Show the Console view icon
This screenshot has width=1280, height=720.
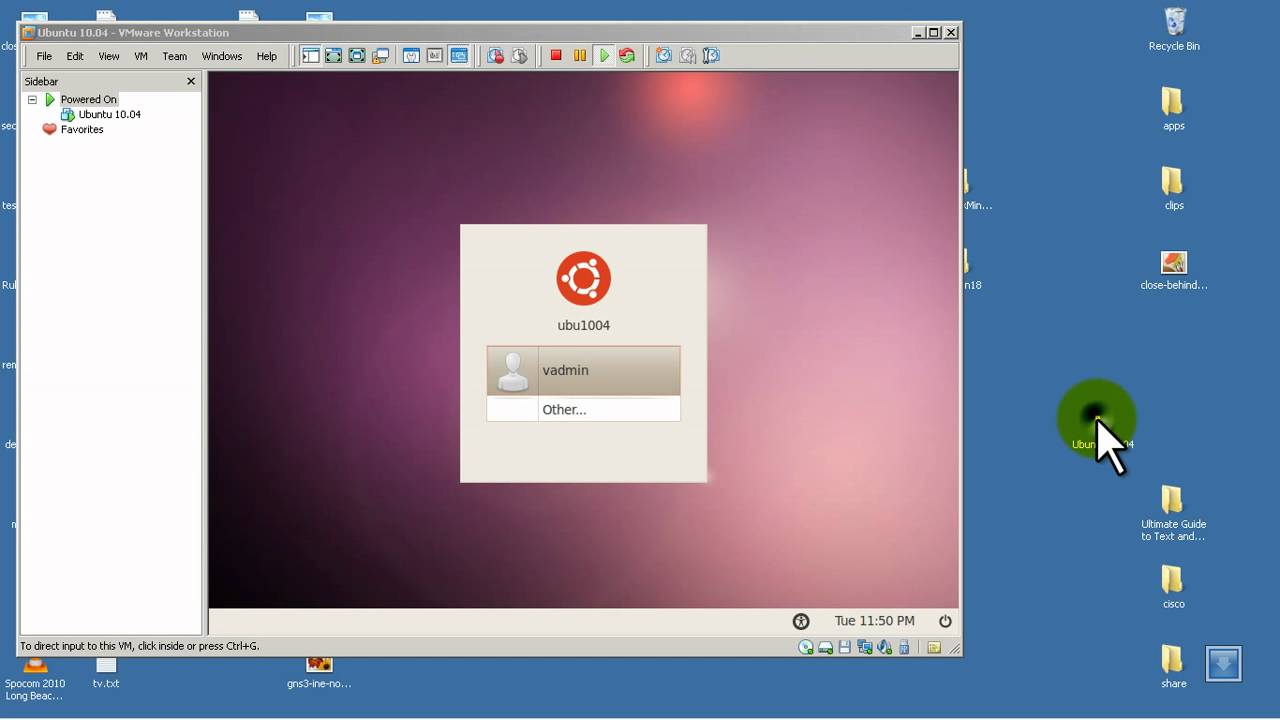tap(459, 56)
